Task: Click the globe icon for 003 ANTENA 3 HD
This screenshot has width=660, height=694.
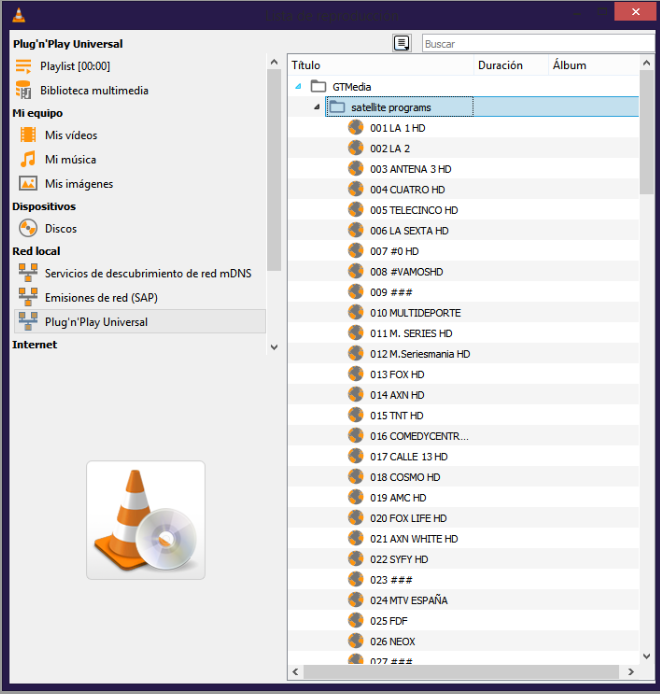Action: tap(355, 169)
